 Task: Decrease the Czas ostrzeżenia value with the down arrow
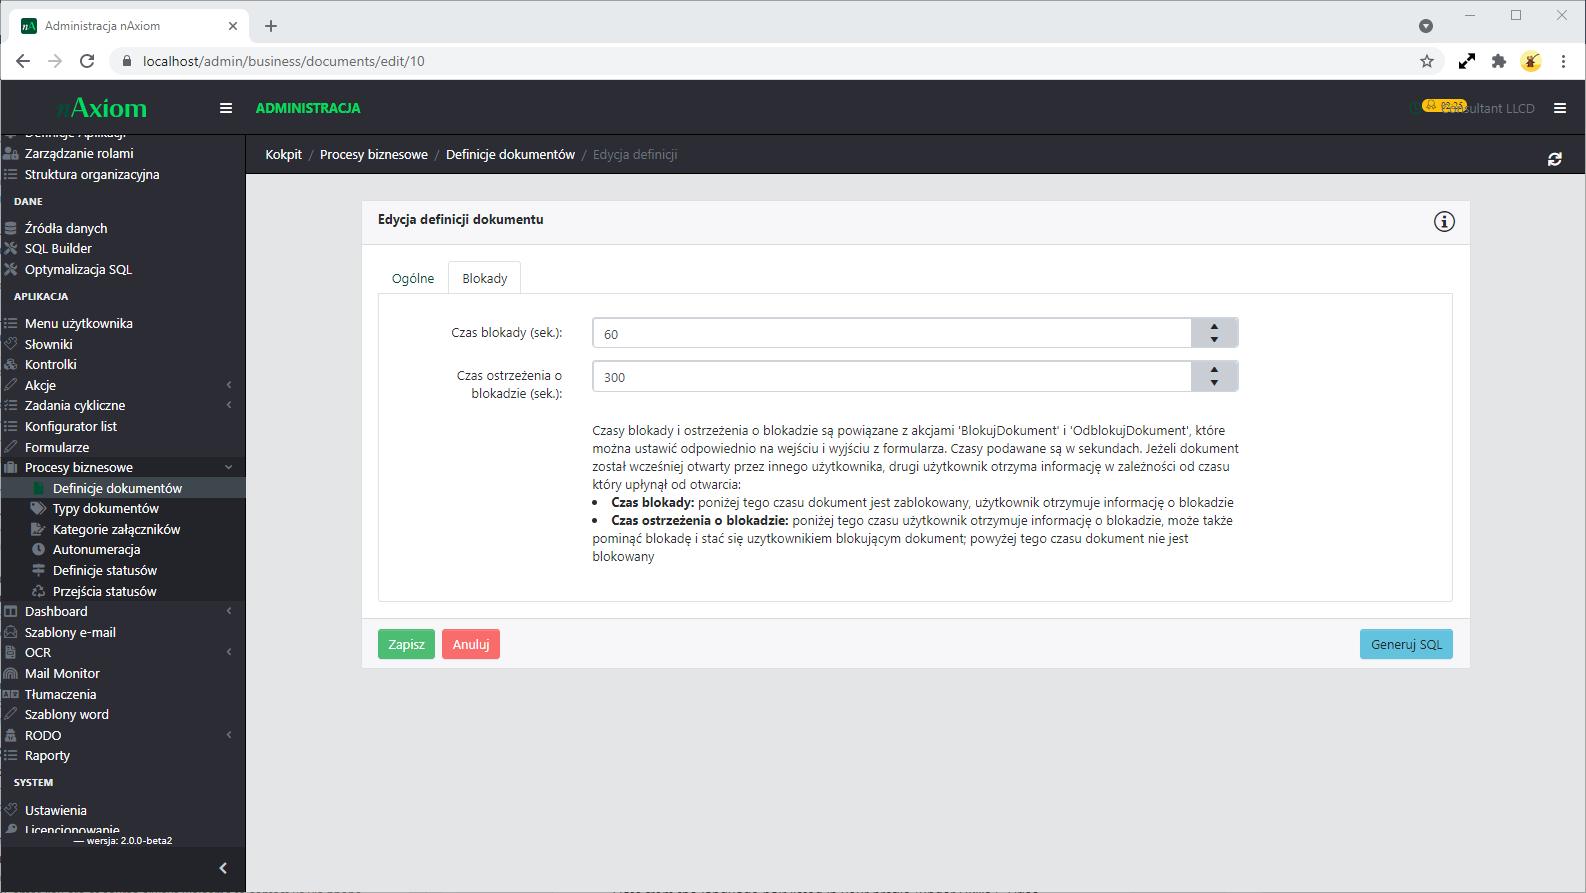[x=1214, y=383]
